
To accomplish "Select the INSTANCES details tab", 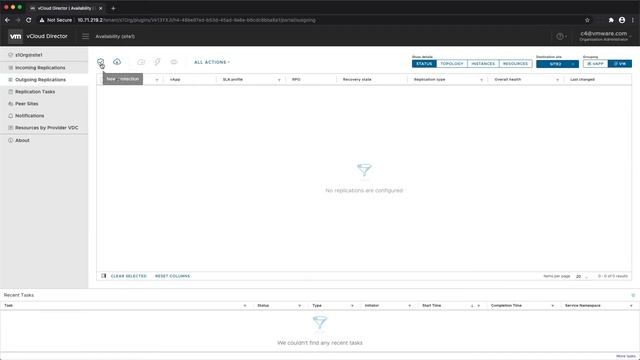I will (x=483, y=64).
